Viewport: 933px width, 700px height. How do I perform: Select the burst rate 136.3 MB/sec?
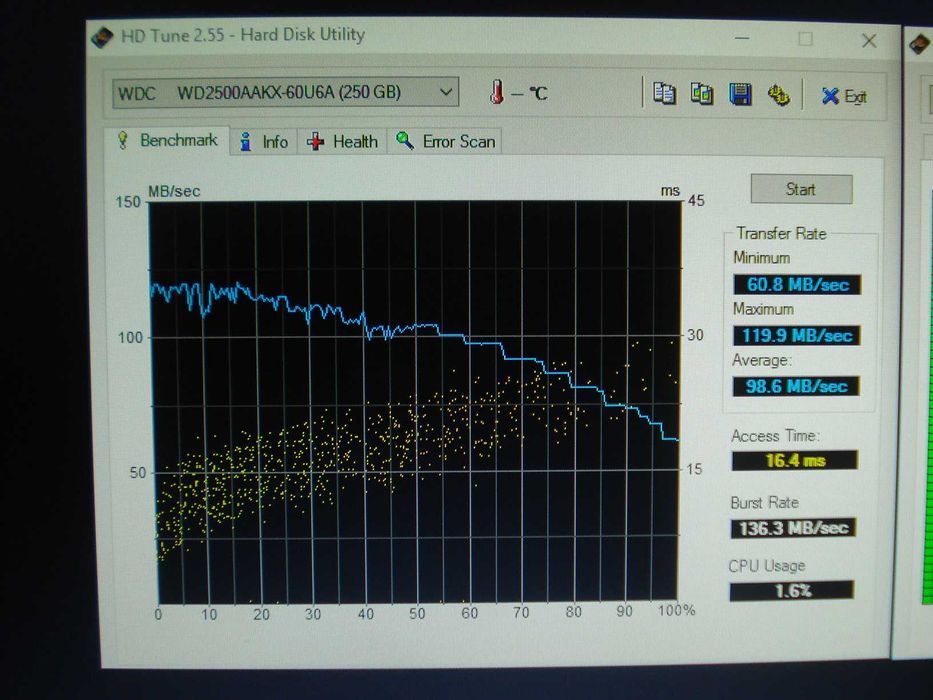pos(793,528)
